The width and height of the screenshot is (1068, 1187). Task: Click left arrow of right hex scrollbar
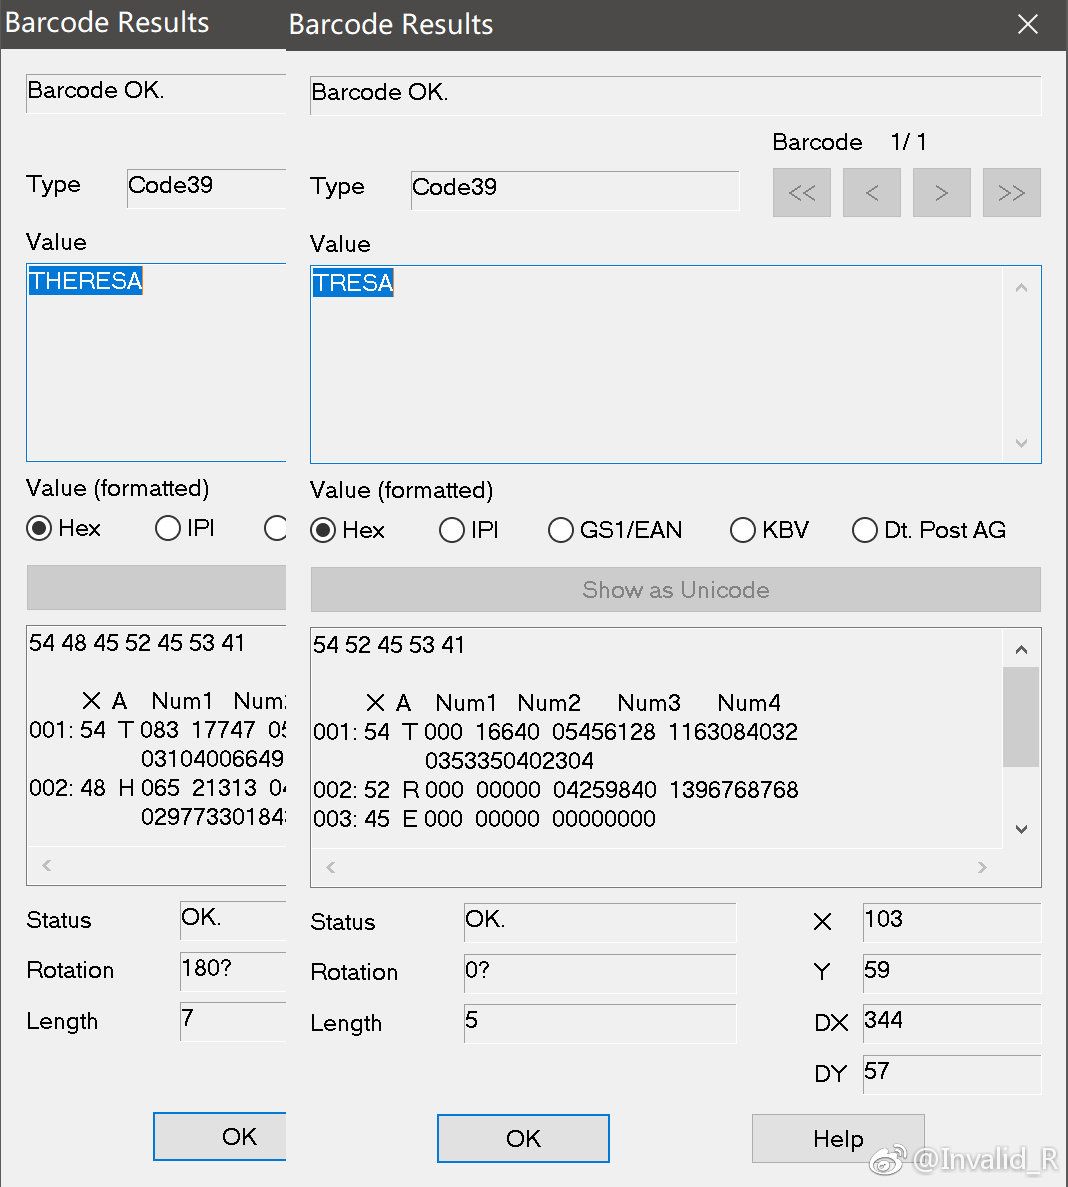pos(331,868)
